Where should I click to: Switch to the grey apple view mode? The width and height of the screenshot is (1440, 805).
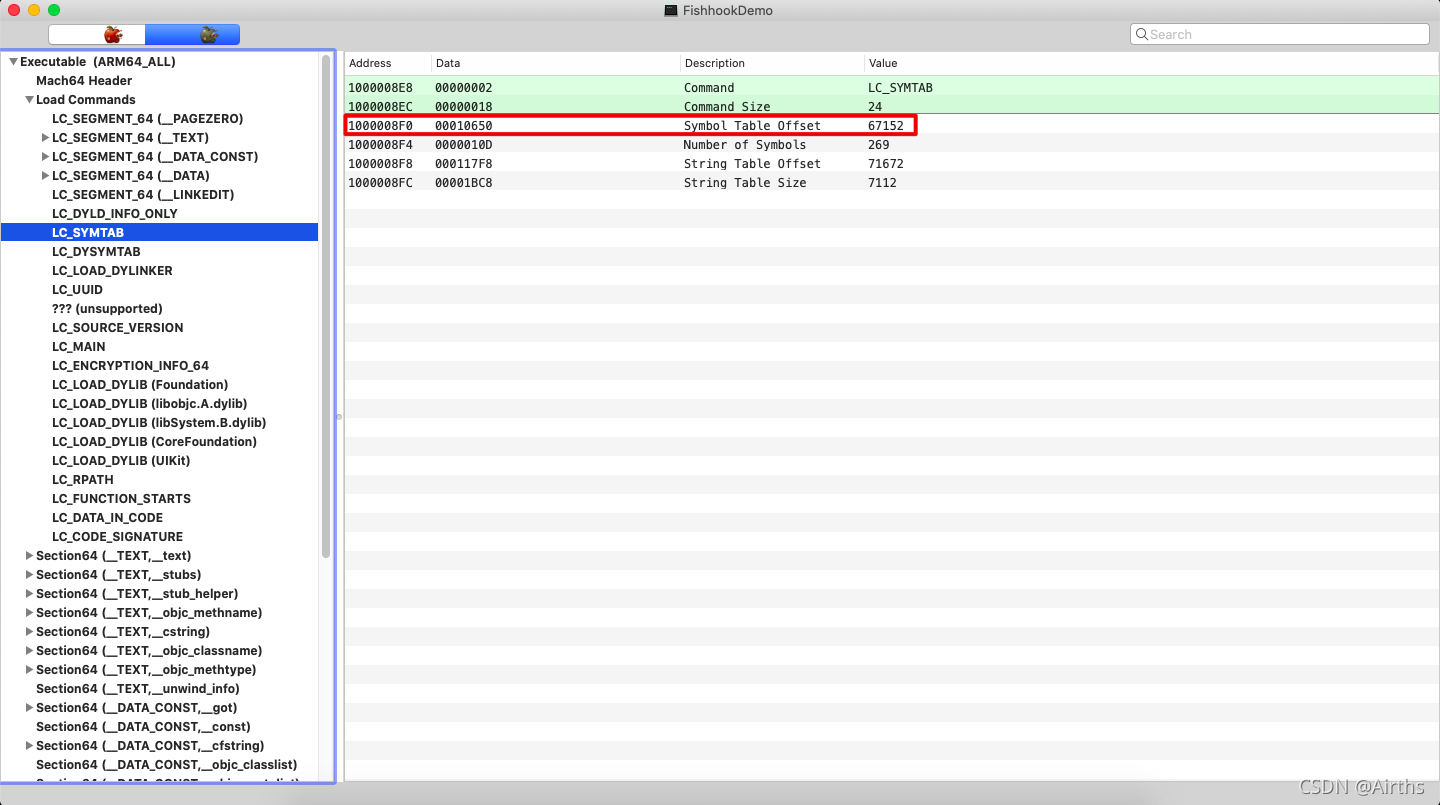(x=192, y=35)
